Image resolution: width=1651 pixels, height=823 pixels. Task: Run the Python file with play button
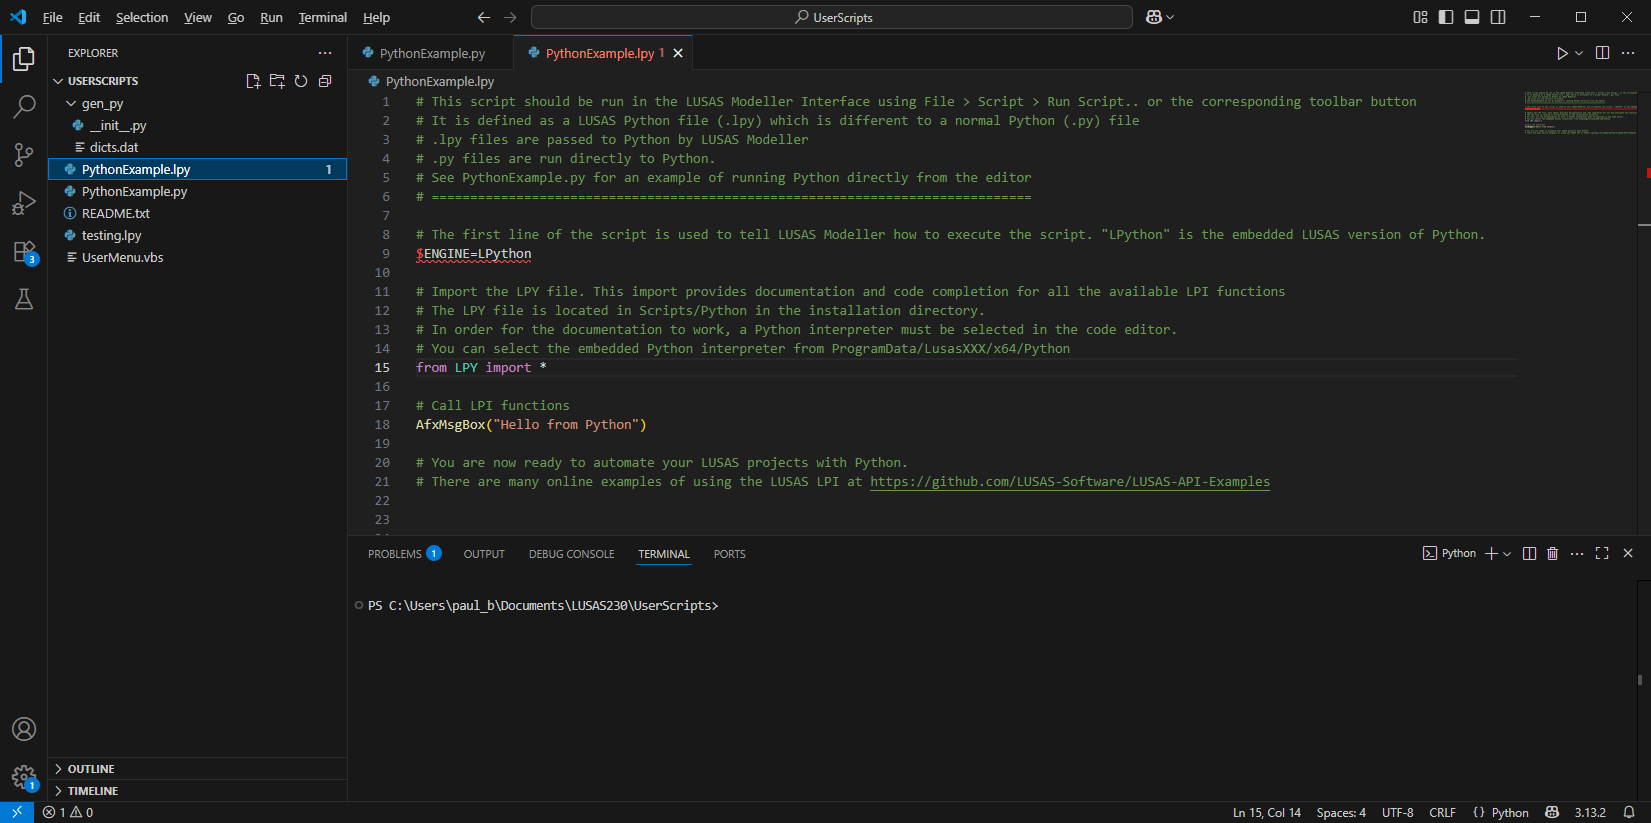[1562, 53]
